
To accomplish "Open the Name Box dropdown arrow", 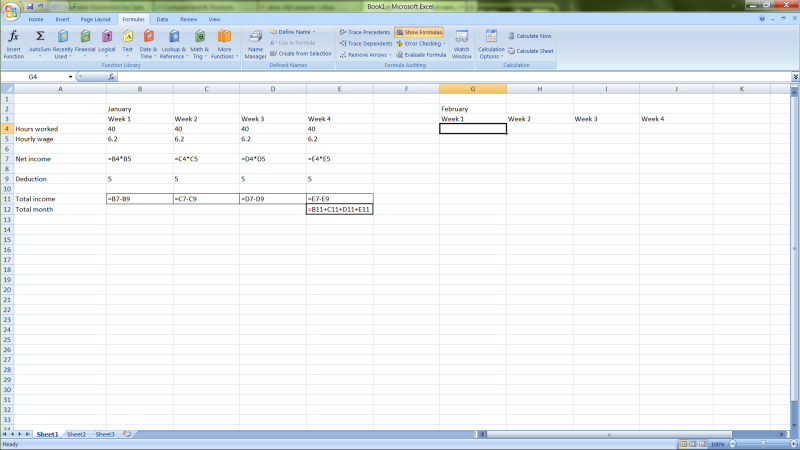I will tap(70, 77).
